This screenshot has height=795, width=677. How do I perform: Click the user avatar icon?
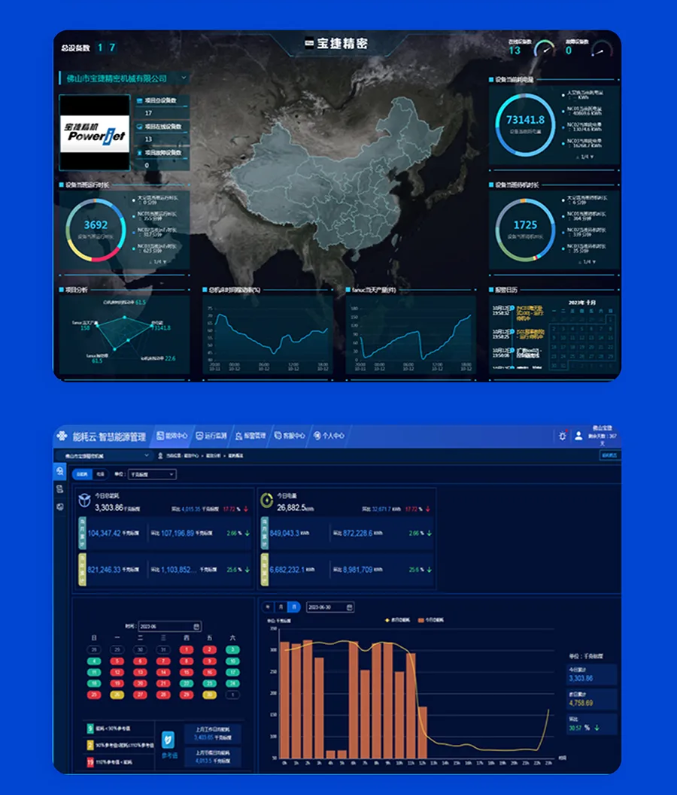pos(579,436)
